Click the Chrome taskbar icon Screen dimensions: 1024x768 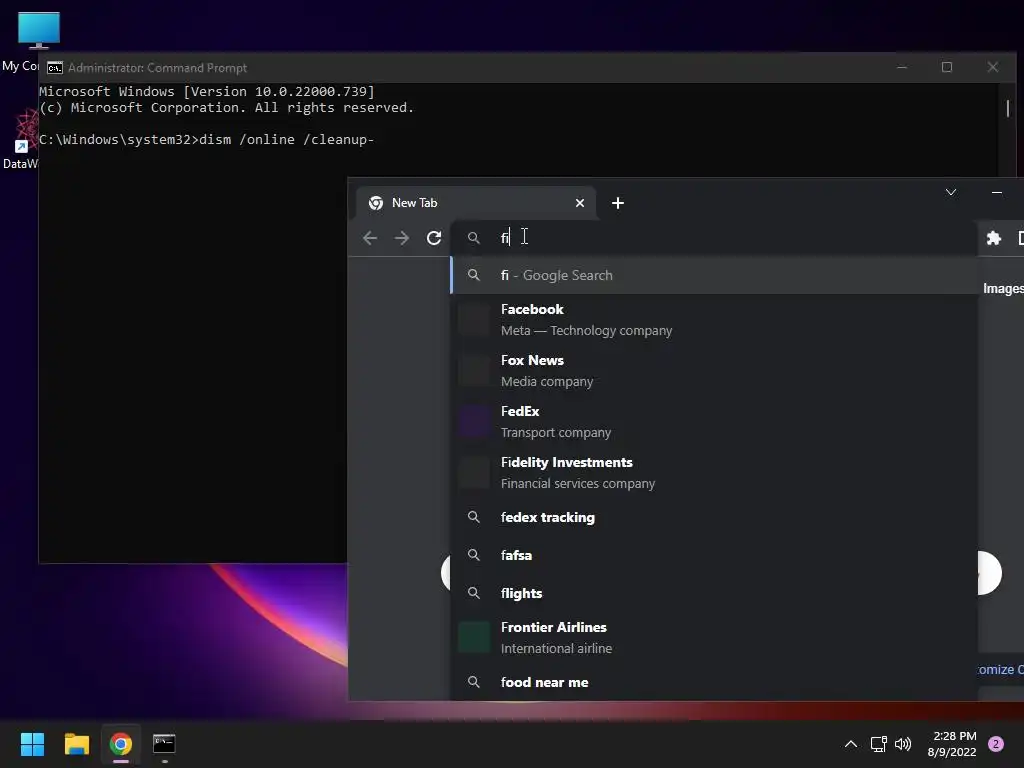click(x=121, y=744)
